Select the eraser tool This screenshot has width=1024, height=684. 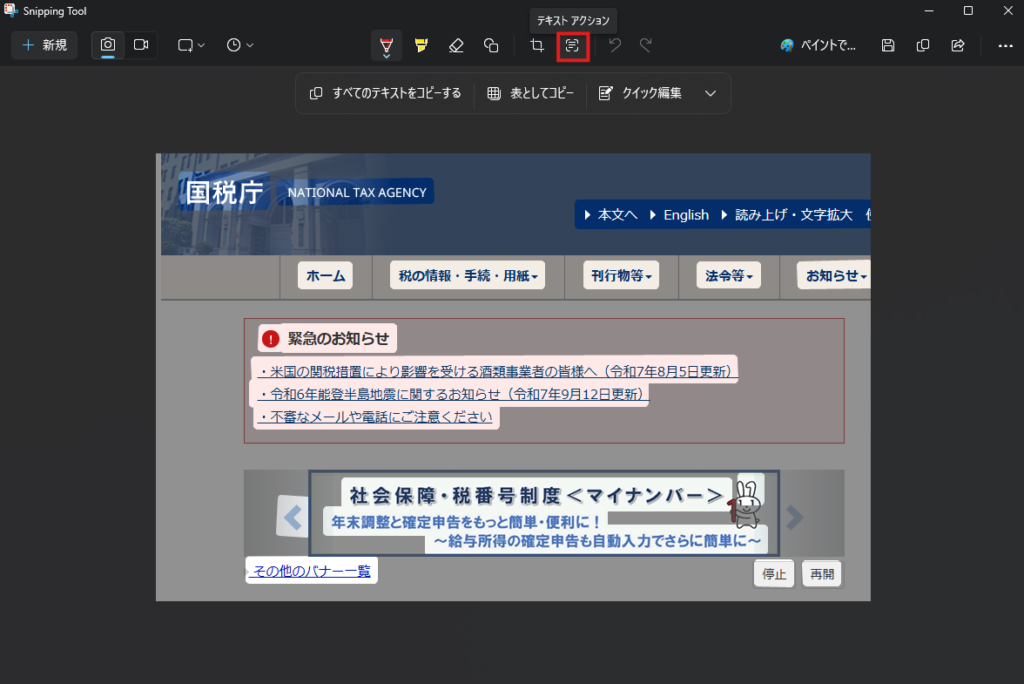click(456, 45)
